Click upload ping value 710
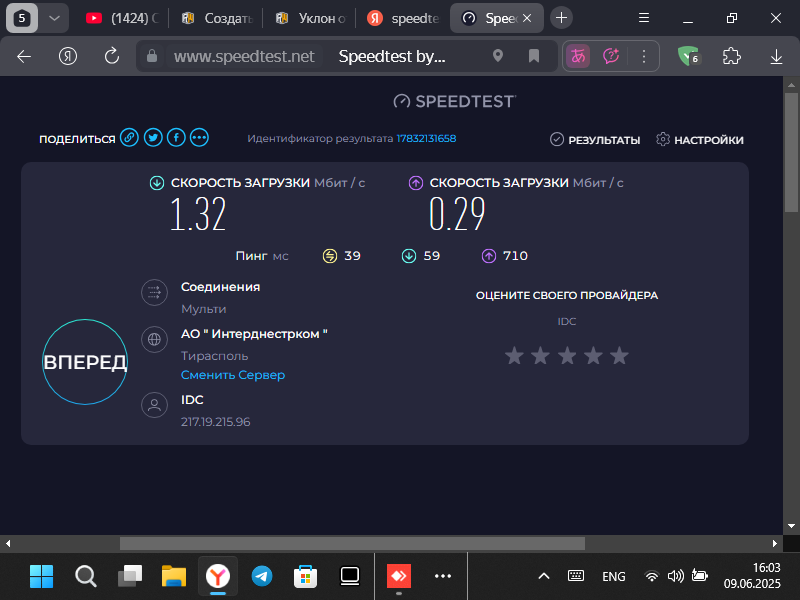The image size is (800, 600). pyautogui.click(x=515, y=256)
